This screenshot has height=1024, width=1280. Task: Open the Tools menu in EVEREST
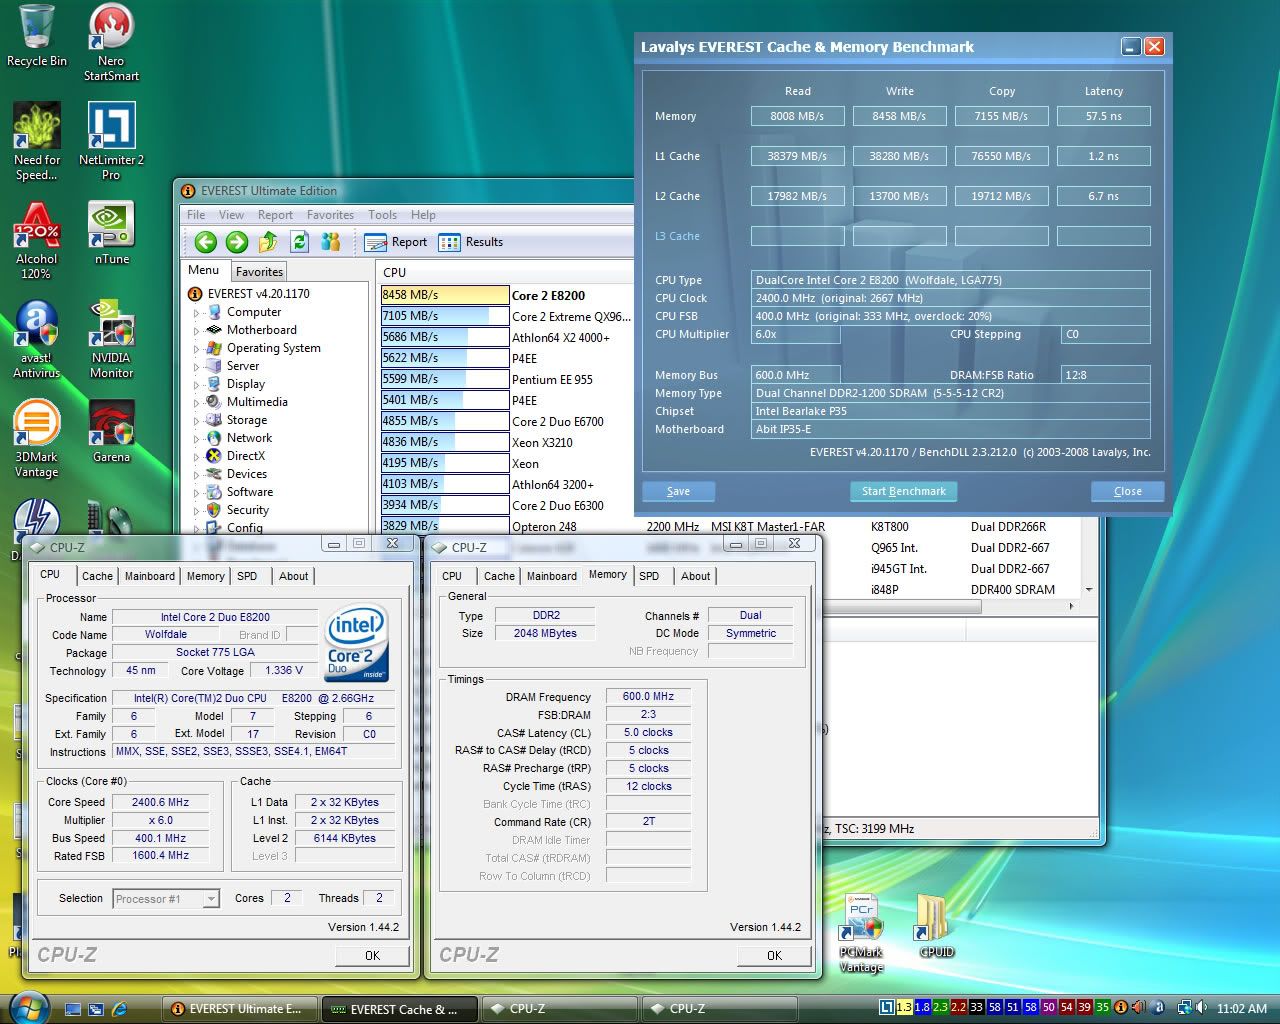[382, 215]
